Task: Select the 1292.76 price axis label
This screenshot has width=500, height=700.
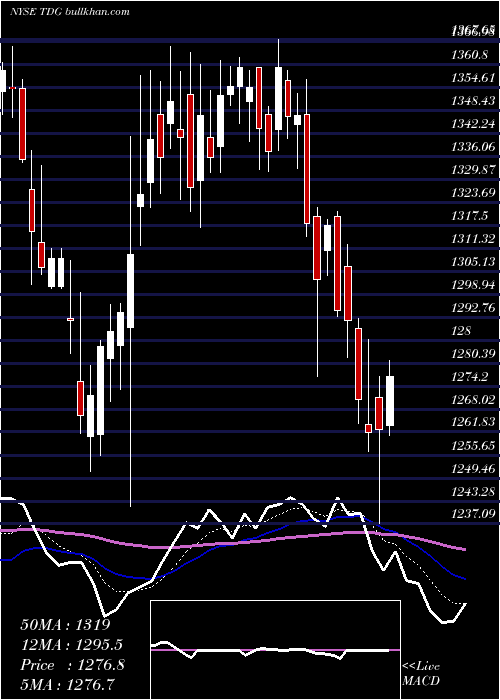Action: tap(473, 308)
